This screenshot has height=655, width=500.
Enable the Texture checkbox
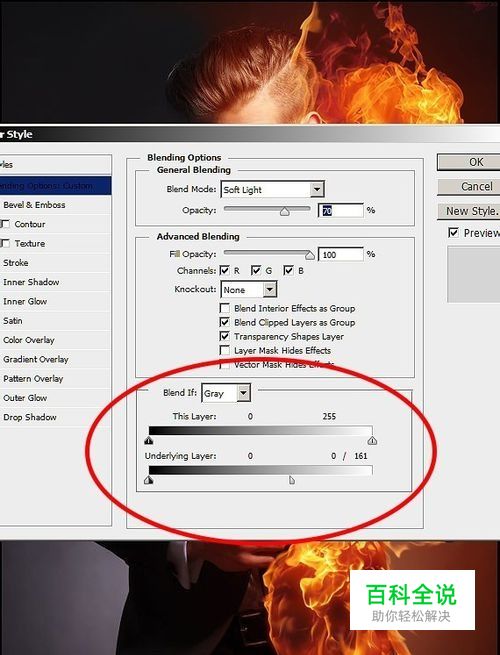pyautogui.click(x=5, y=244)
